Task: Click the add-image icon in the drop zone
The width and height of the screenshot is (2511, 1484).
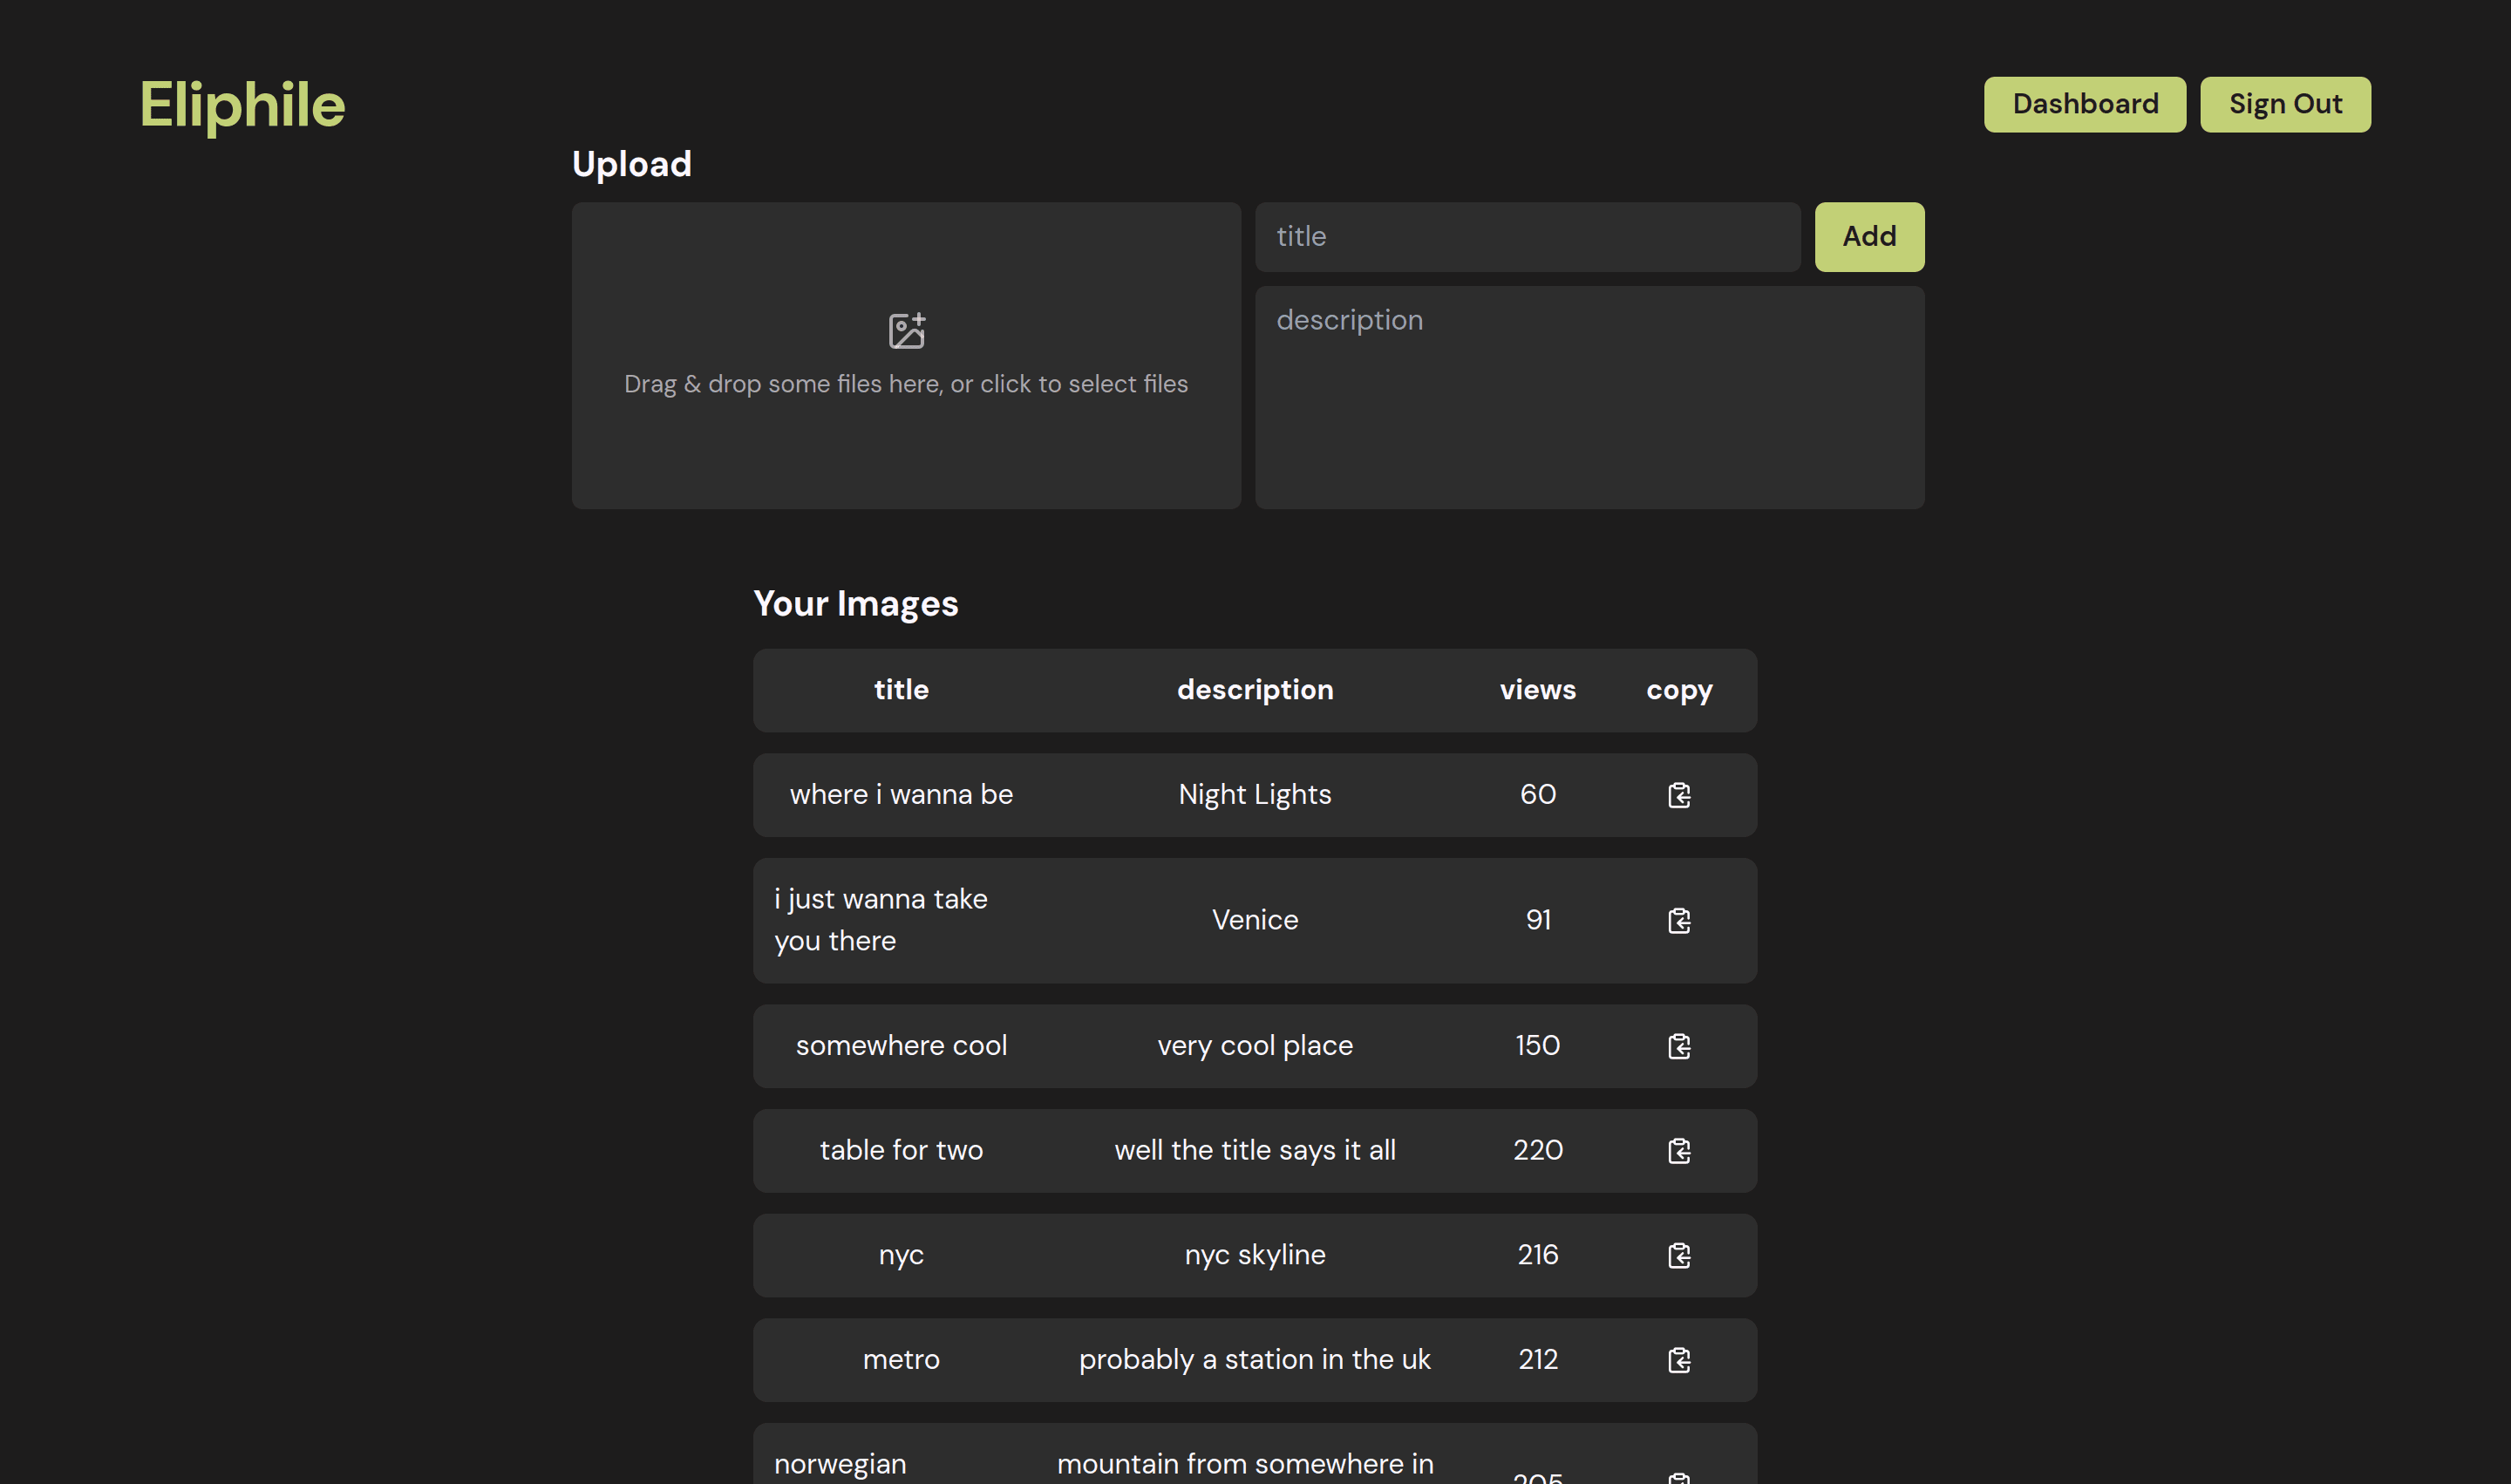Action: click(x=906, y=331)
